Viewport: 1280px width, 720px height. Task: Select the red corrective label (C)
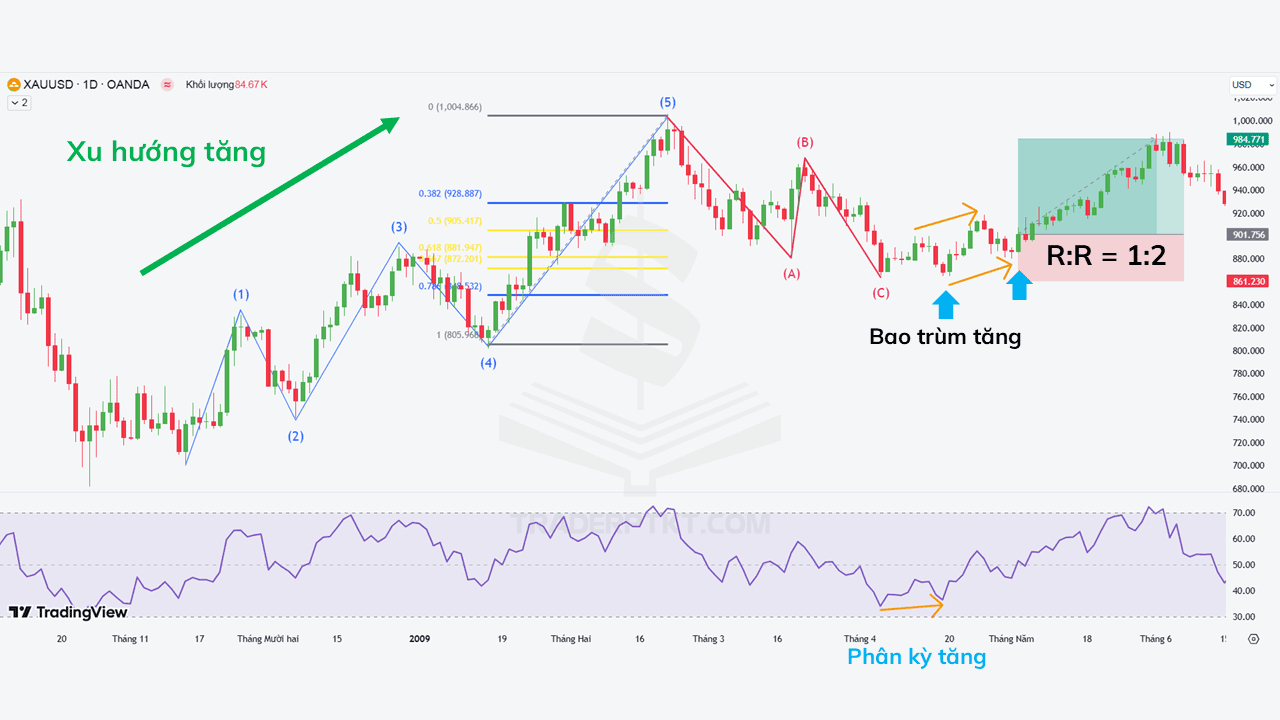880,293
